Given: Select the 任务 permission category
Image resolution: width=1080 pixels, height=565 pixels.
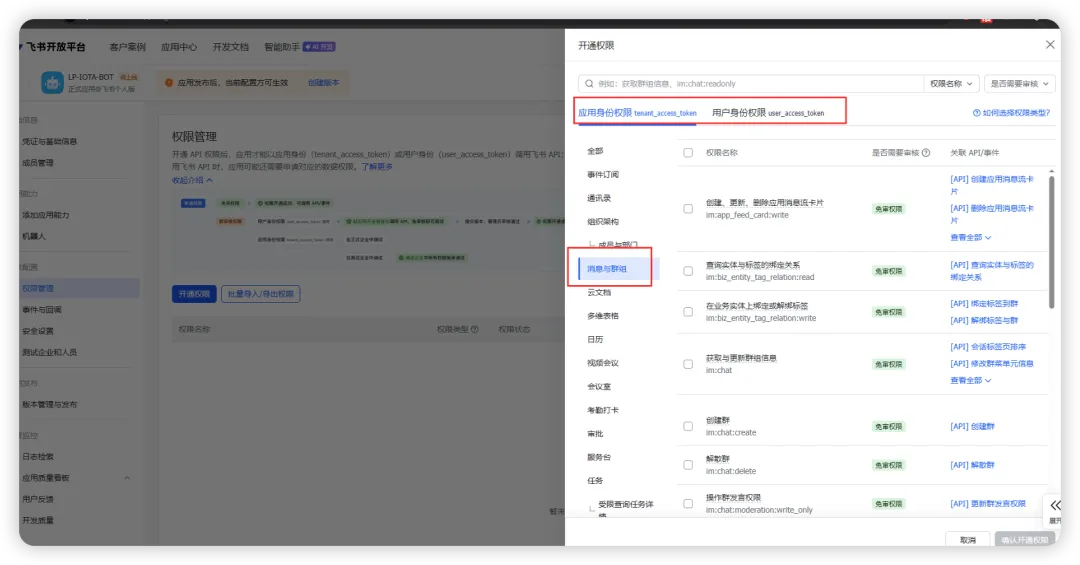Looking at the screenshot, I should (x=595, y=480).
